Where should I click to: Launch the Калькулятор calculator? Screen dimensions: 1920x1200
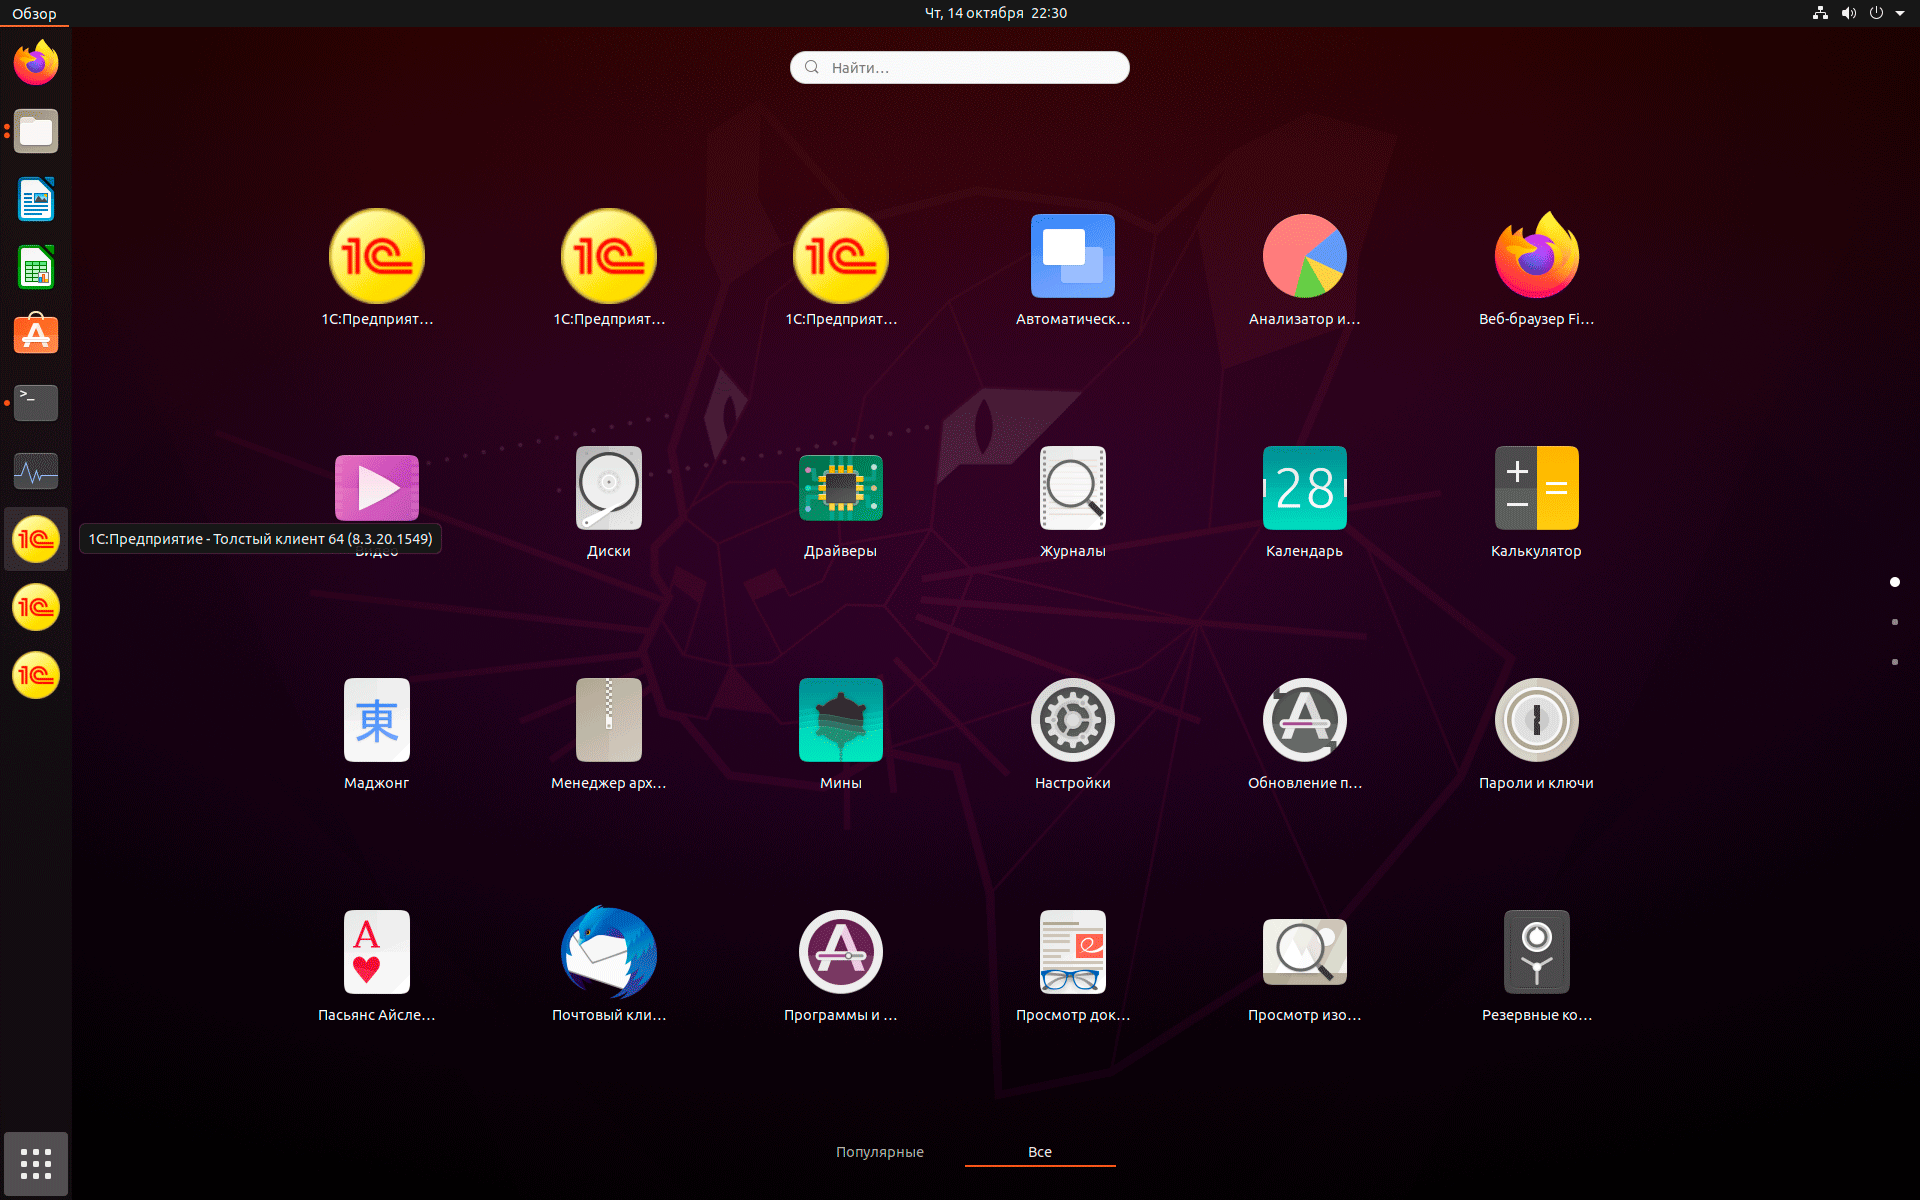point(1536,489)
